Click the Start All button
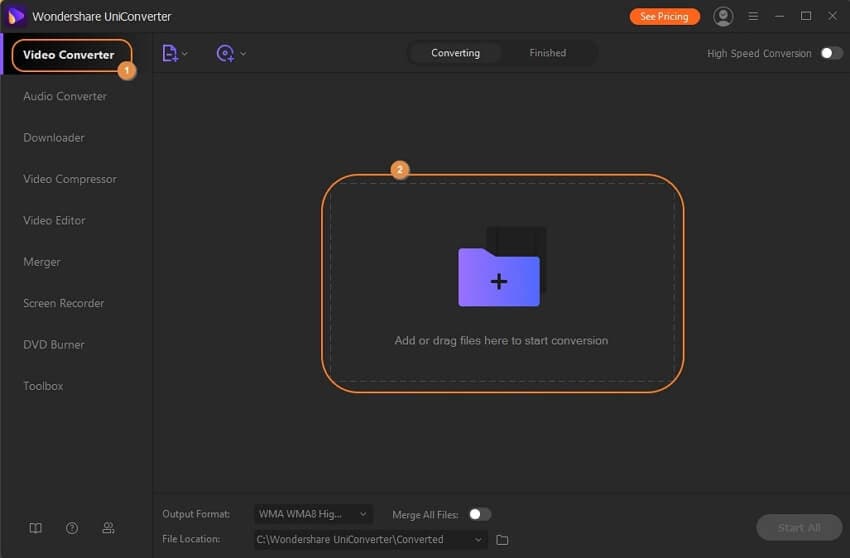Screen dimensions: 850x558 [x=799, y=528]
